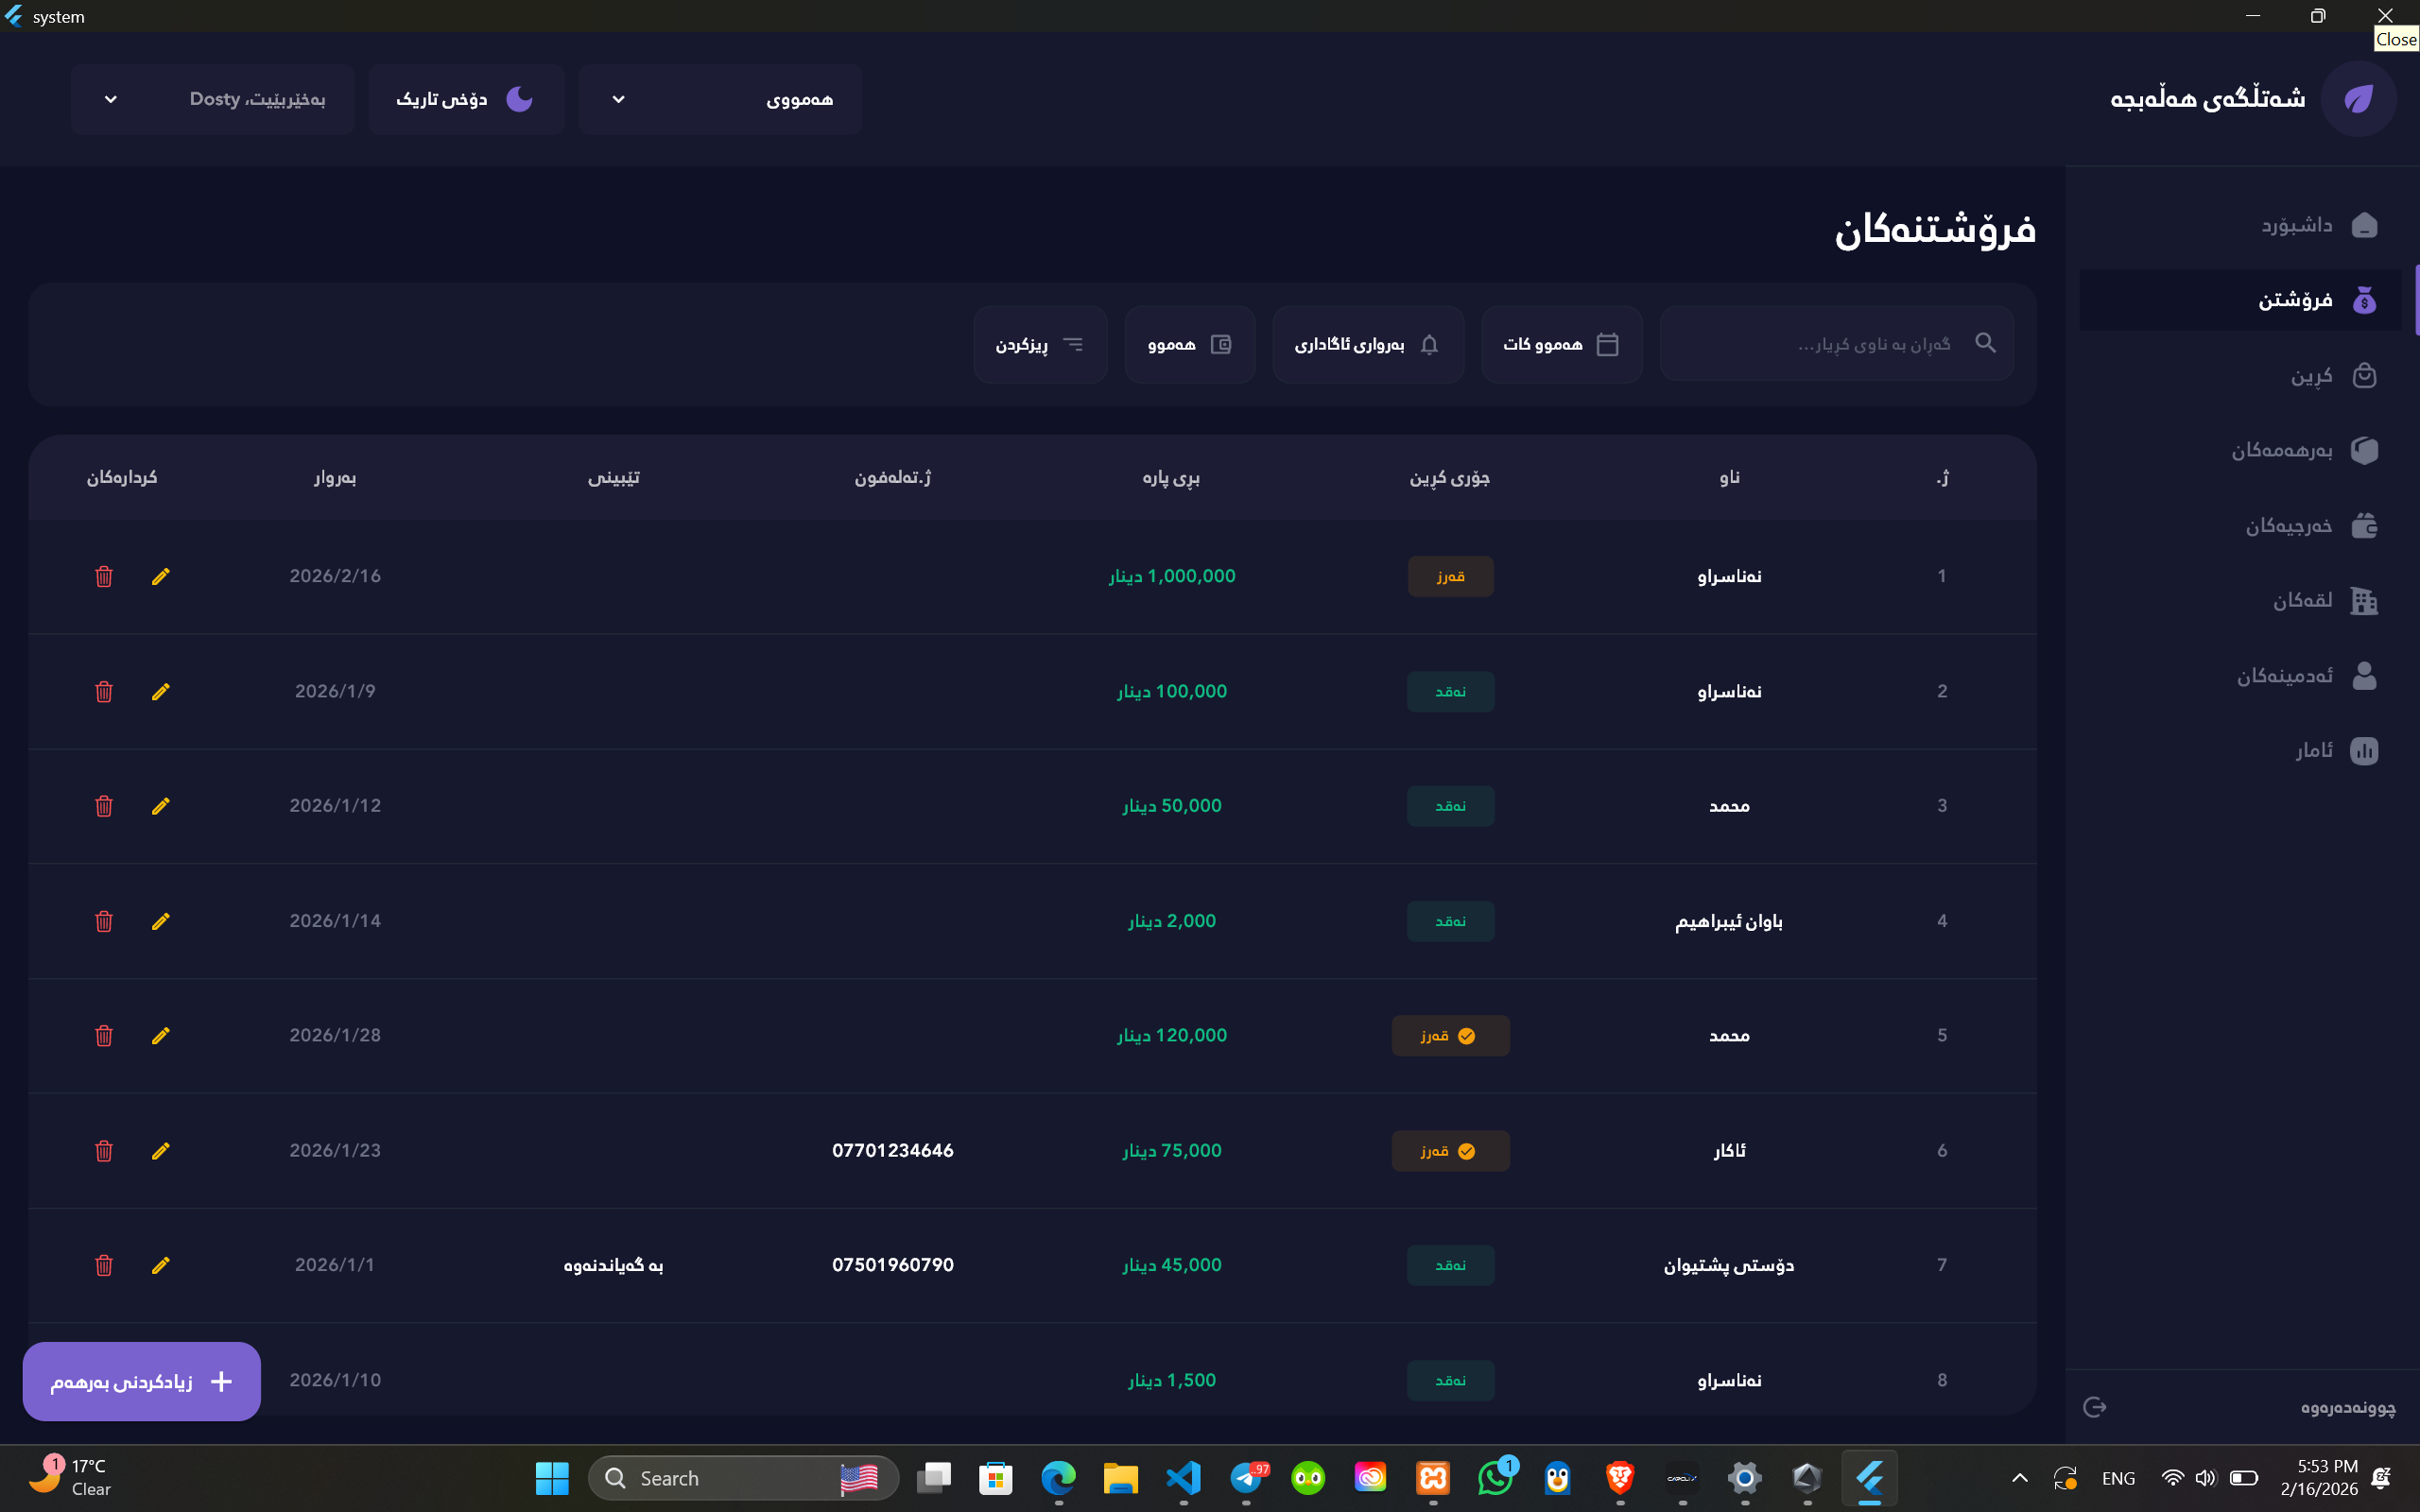
Task: Open the Flutter app icon in the taskbar
Action: 1869,1478
